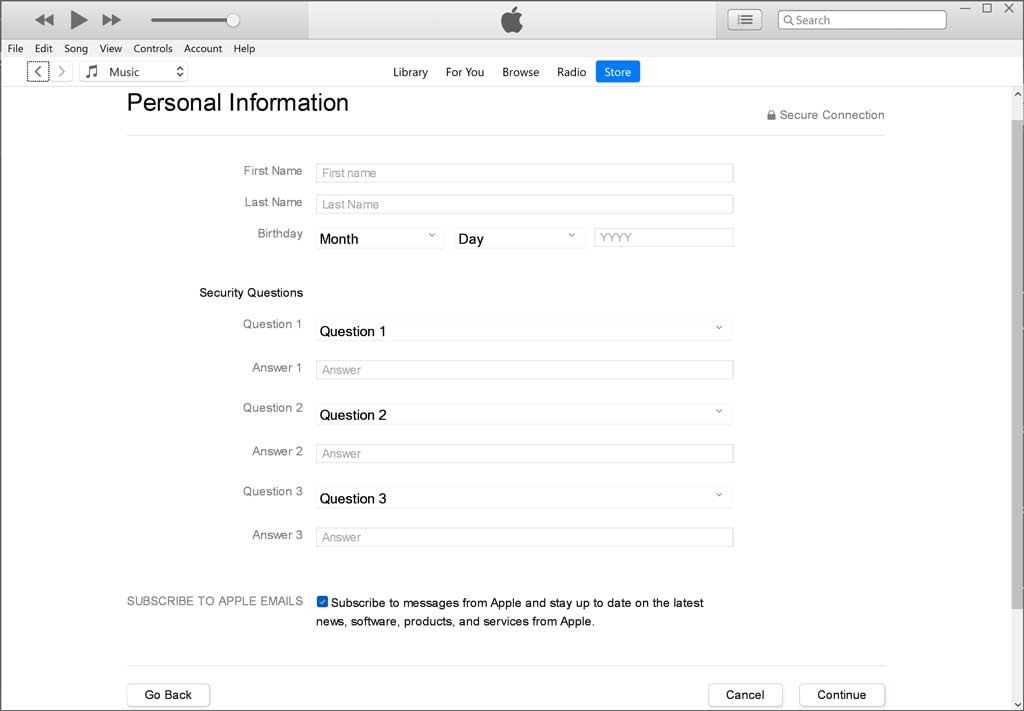Viewport: 1024px width, 711px height.
Task: Open the Song menu
Action: 76,48
